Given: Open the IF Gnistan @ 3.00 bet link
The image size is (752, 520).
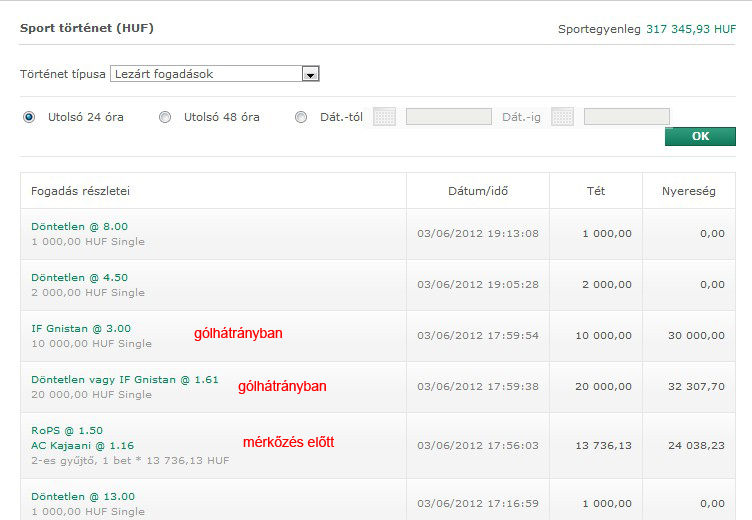Looking at the screenshot, I should (x=81, y=329).
